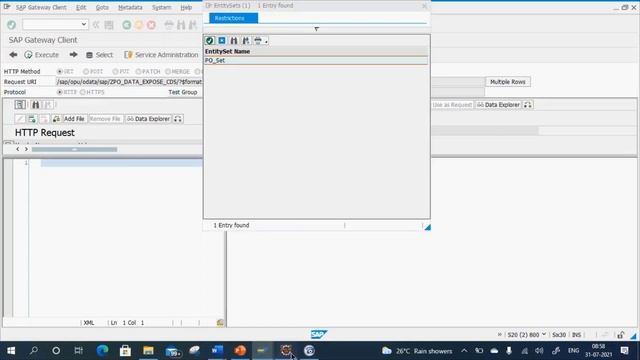Click the back arrow beside Execute
Image resolution: width=640 pixels, height=360 pixels.
[x=13, y=55]
